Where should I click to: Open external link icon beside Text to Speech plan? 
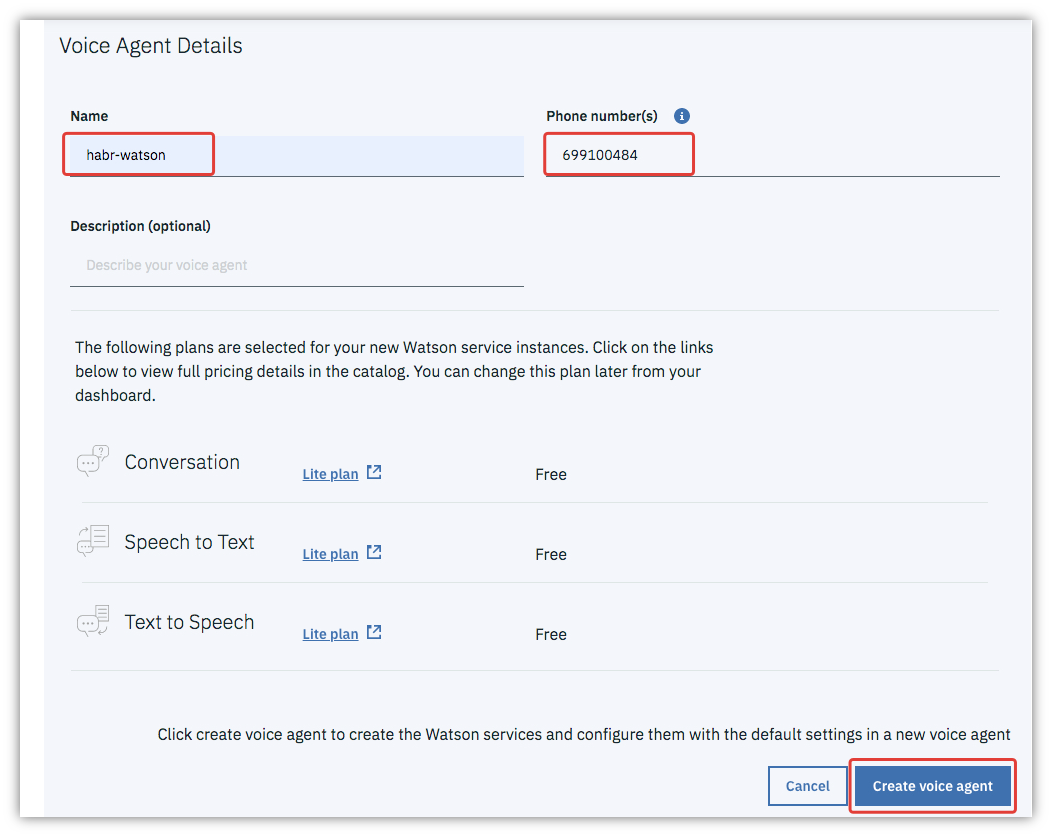tap(374, 632)
